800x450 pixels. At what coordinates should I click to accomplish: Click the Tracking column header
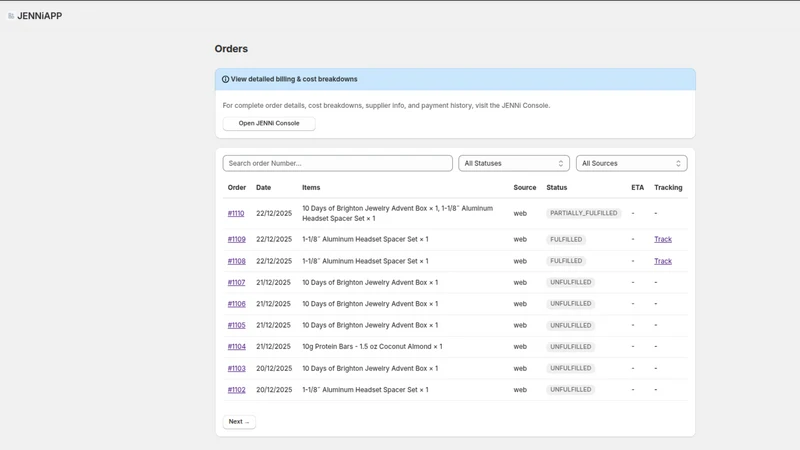click(668, 188)
